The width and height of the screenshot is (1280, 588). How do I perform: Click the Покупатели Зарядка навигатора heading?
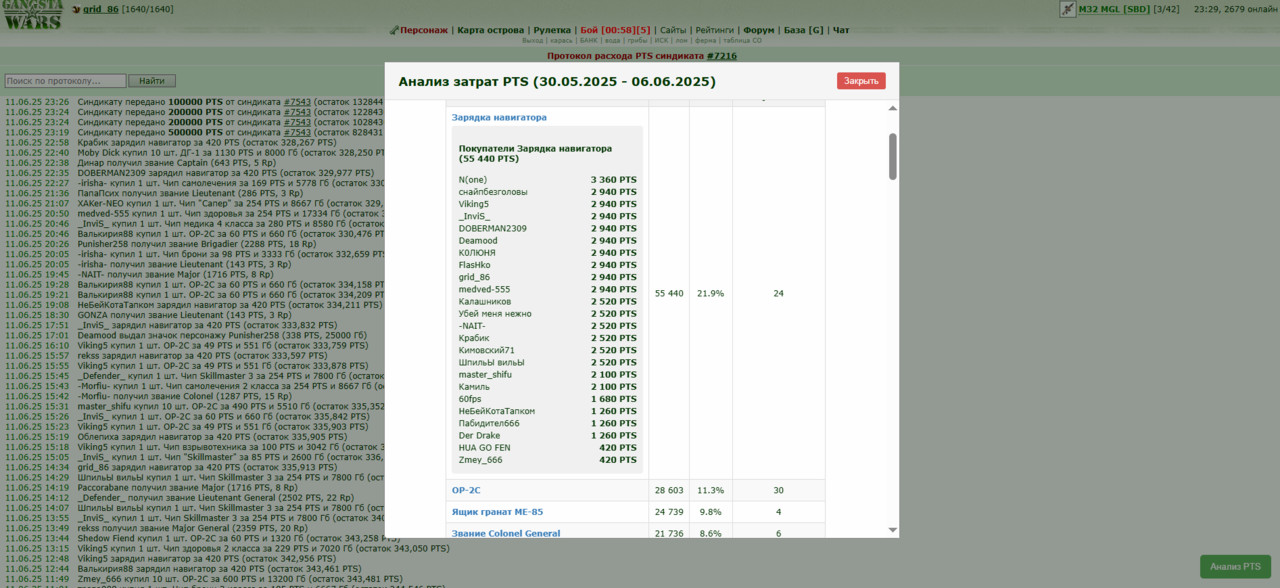pos(535,153)
